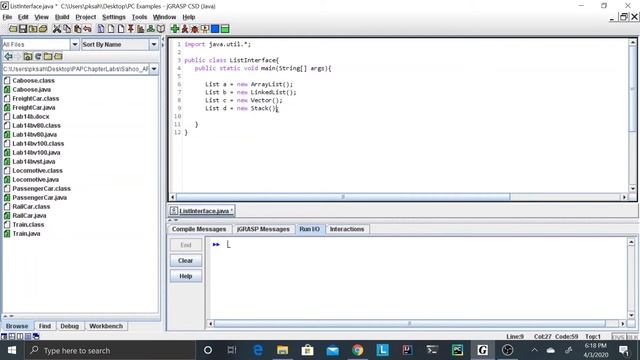Click the taskbar search box
The height and width of the screenshot is (360, 640).
(x=109, y=350)
